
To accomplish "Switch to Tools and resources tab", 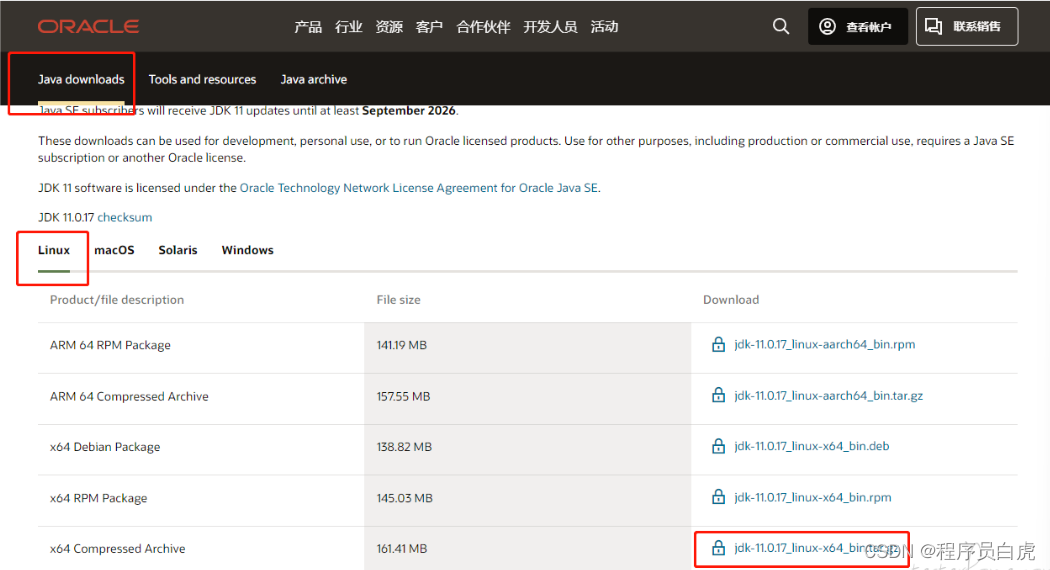I will point(202,79).
